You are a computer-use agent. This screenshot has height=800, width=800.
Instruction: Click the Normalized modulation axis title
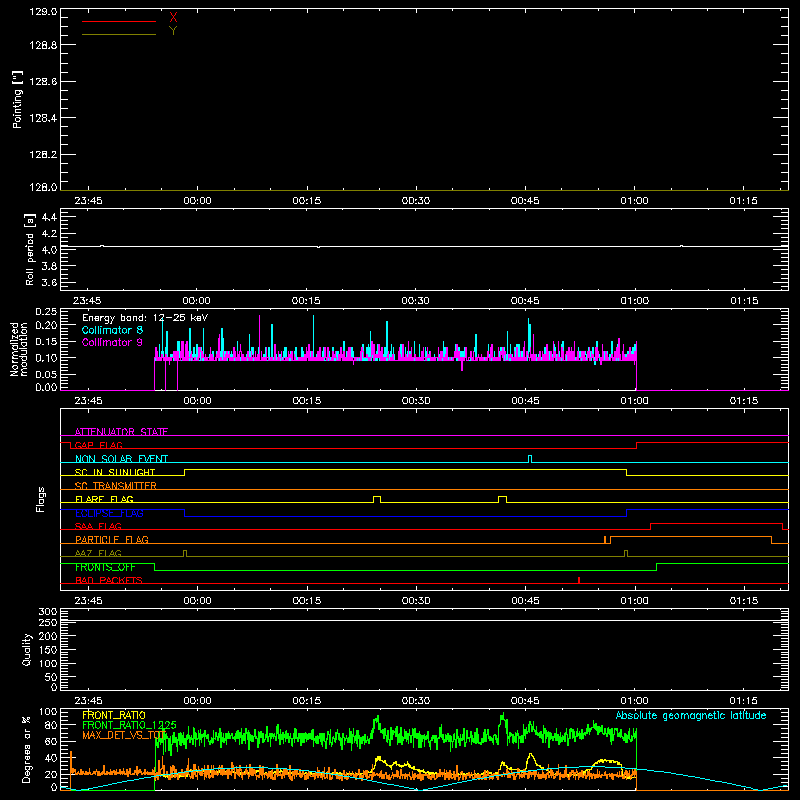19,349
